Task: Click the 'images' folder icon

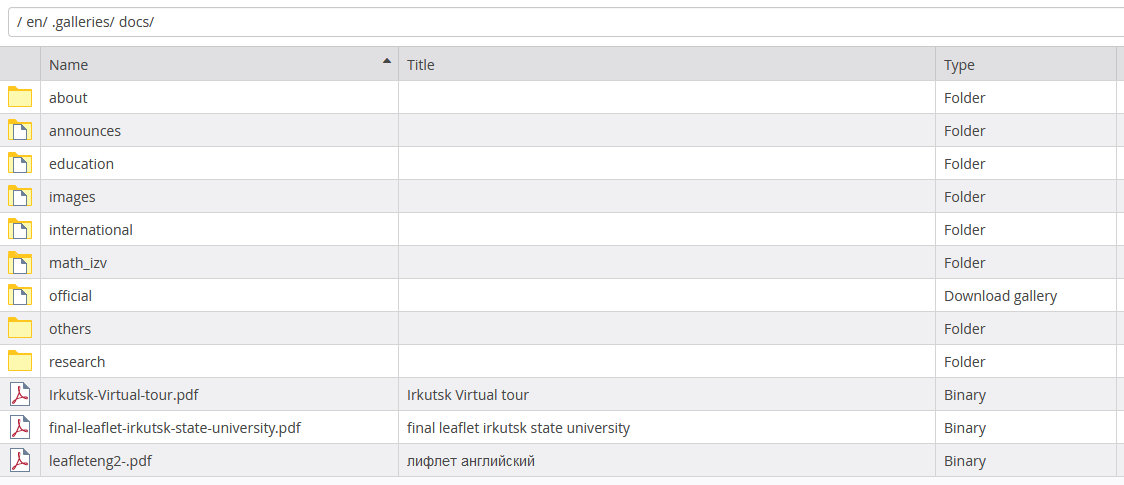Action: [20, 196]
